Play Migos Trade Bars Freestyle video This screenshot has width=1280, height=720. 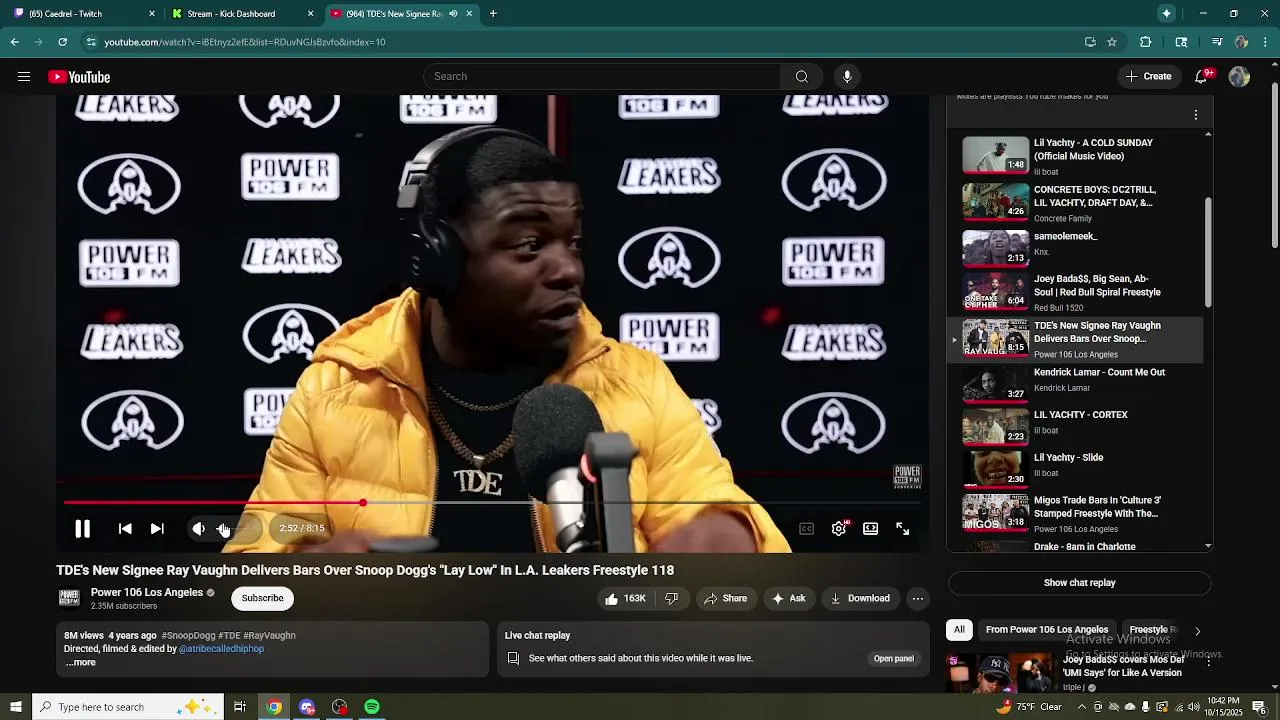click(x=1077, y=513)
